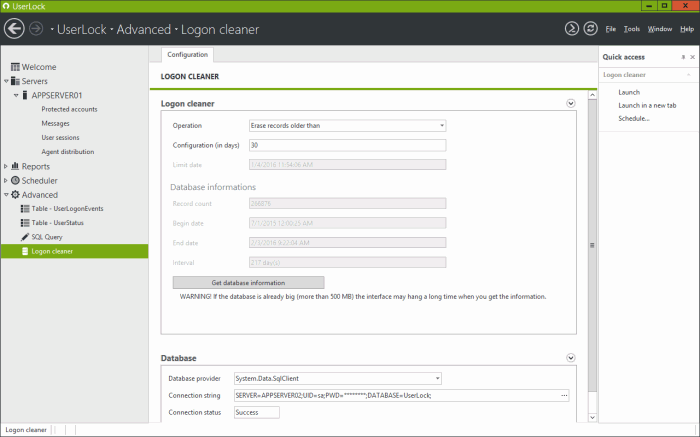Screen dimensions: 700x437
Task: Open the Tools menu
Action: click(632, 29)
